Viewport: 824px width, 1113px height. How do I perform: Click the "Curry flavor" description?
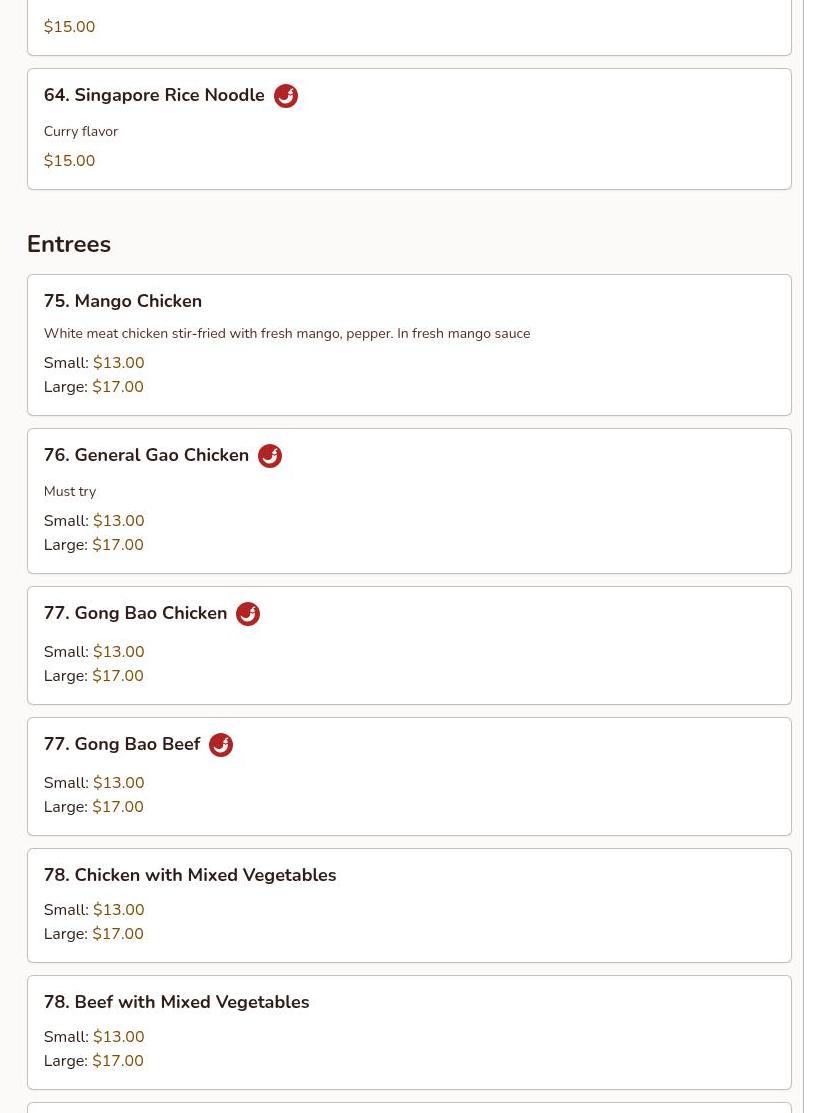click(x=81, y=131)
